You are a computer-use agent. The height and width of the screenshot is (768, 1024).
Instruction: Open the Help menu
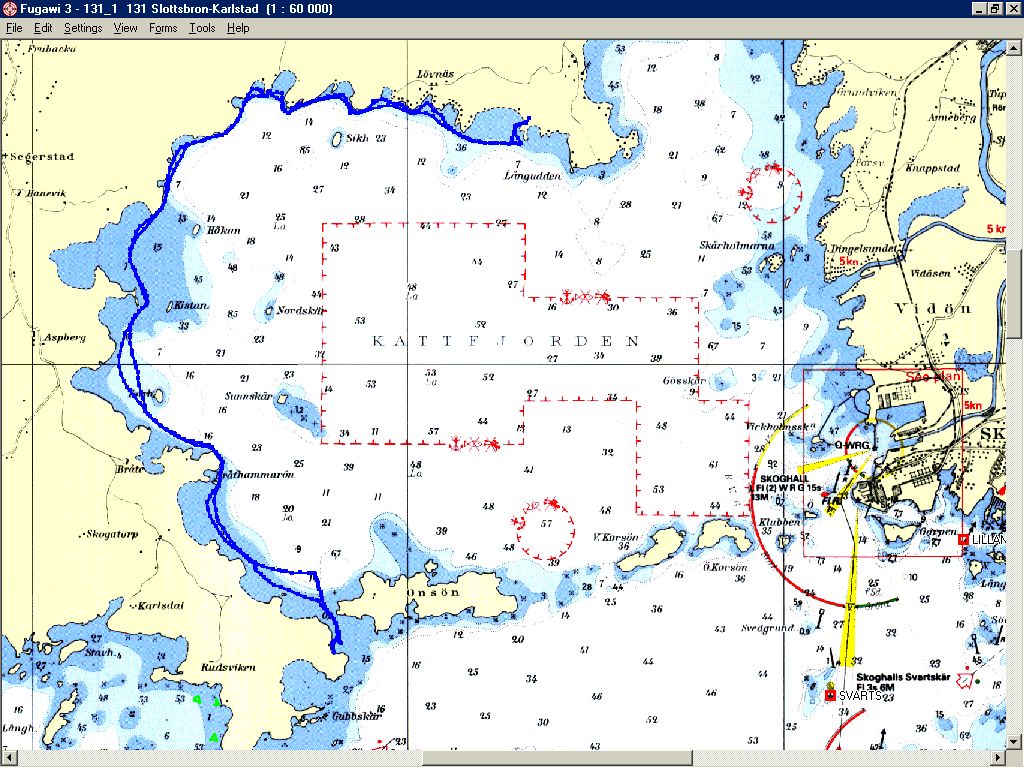(x=238, y=28)
